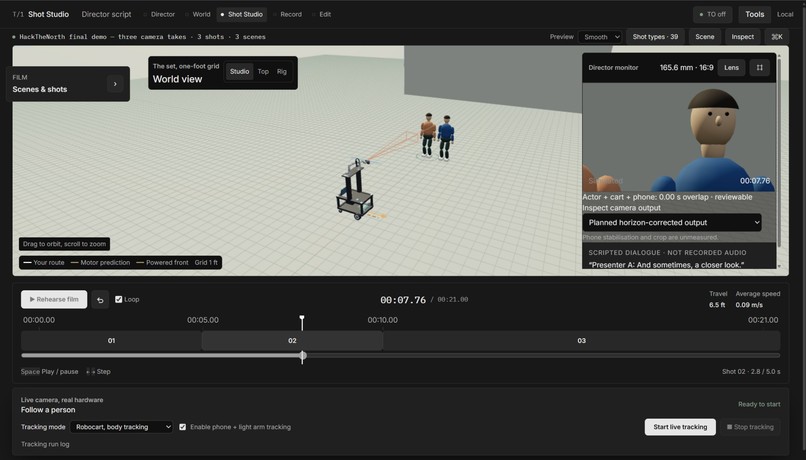Click the Stop tracking button
Image resolution: width=806 pixels, height=460 pixels.
[750, 427]
